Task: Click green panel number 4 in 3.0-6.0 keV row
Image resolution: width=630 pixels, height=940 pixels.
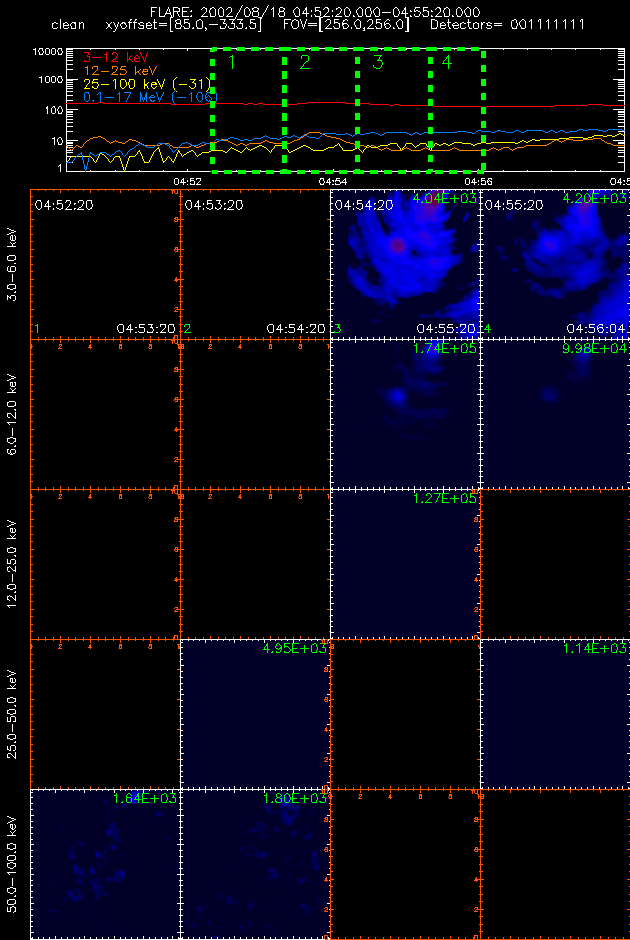Action: click(488, 329)
